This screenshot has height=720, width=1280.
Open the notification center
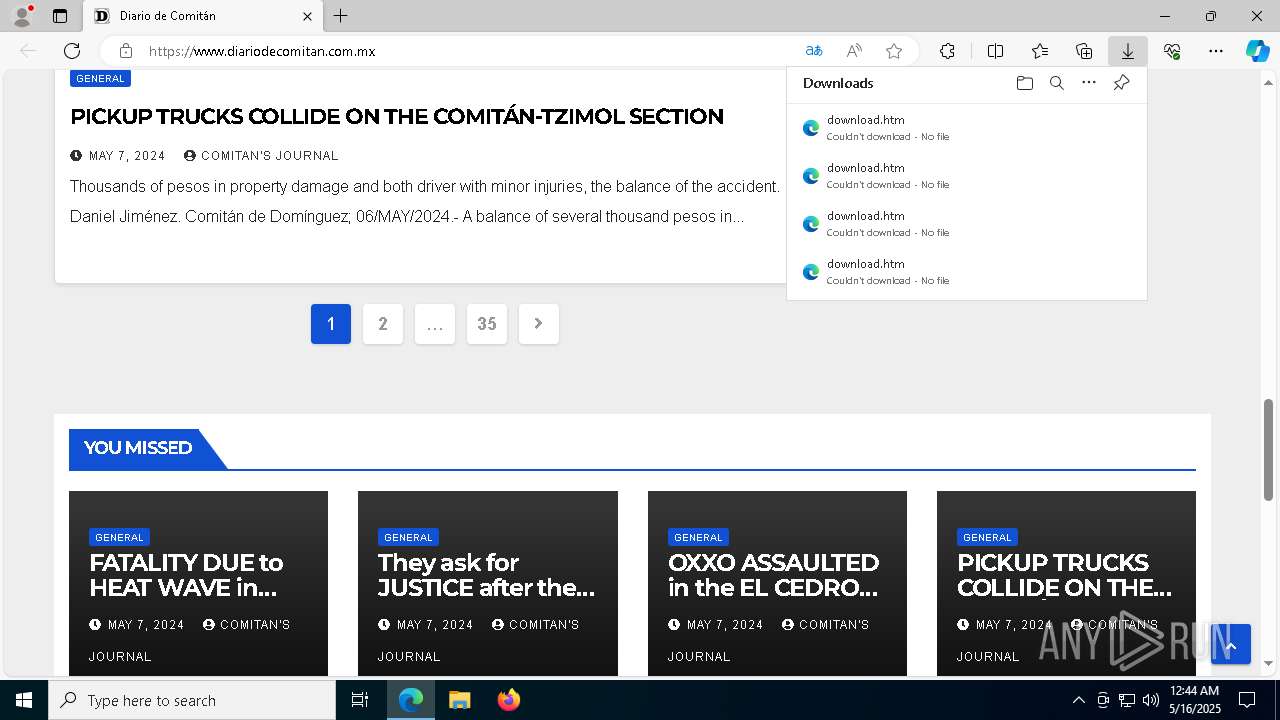pyautogui.click(x=1247, y=700)
